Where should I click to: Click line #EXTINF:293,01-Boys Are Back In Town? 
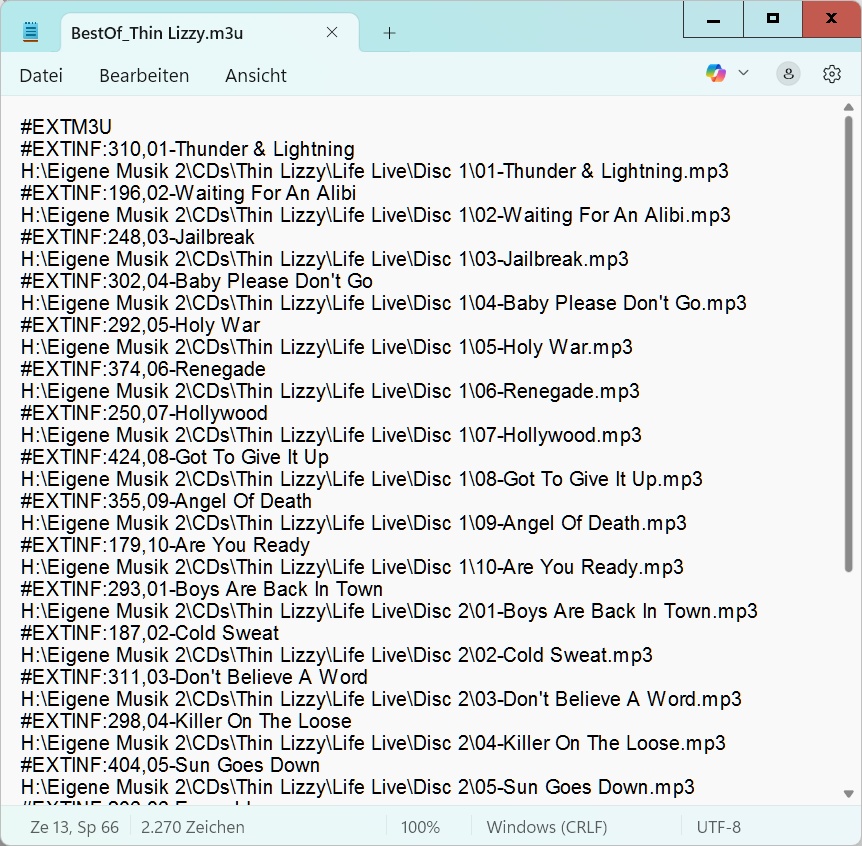[x=201, y=589]
